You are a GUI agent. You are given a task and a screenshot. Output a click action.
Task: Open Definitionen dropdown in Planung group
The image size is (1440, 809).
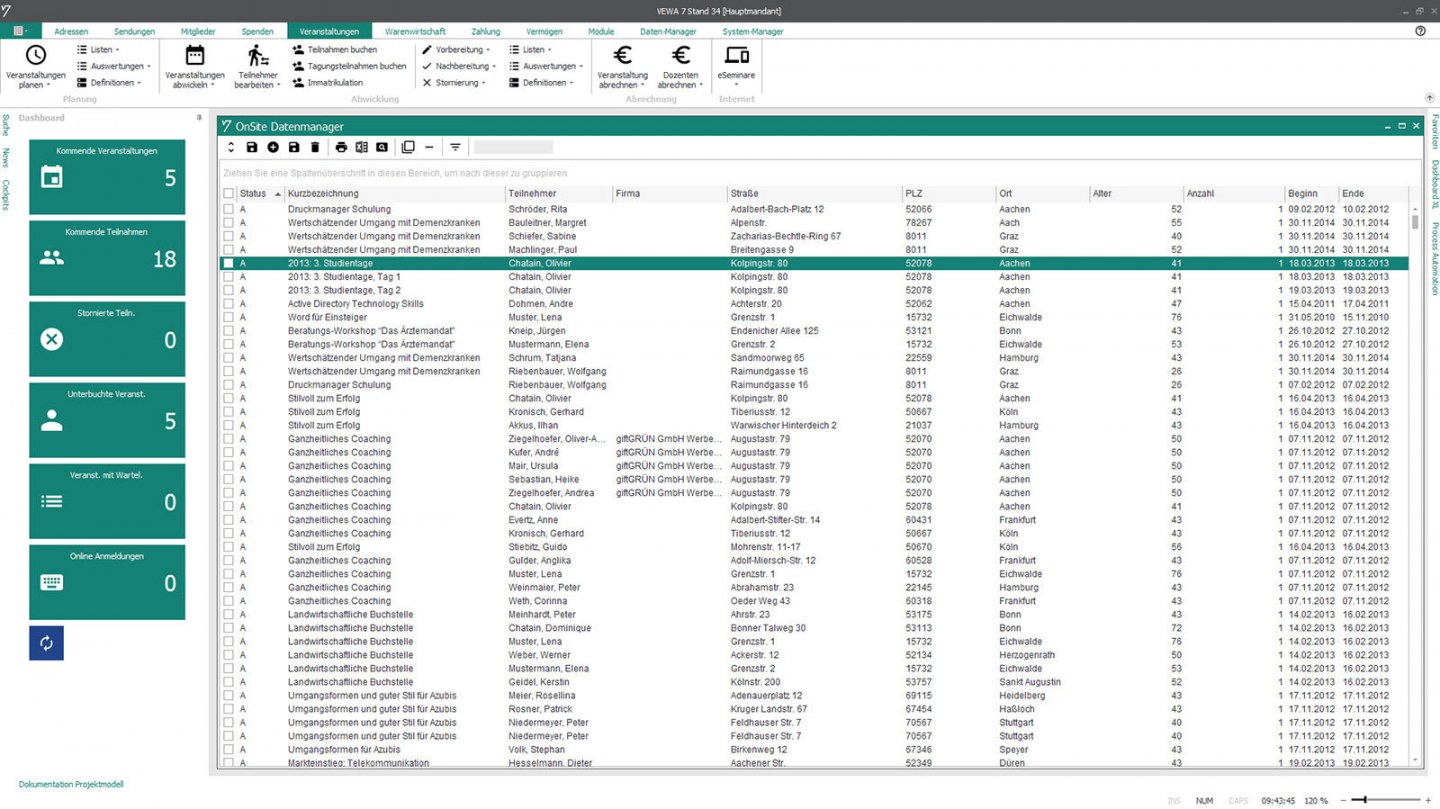pyautogui.click(x=109, y=83)
